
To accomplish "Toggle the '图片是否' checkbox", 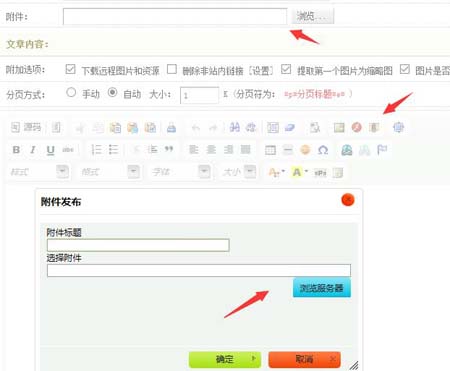I will coord(405,69).
